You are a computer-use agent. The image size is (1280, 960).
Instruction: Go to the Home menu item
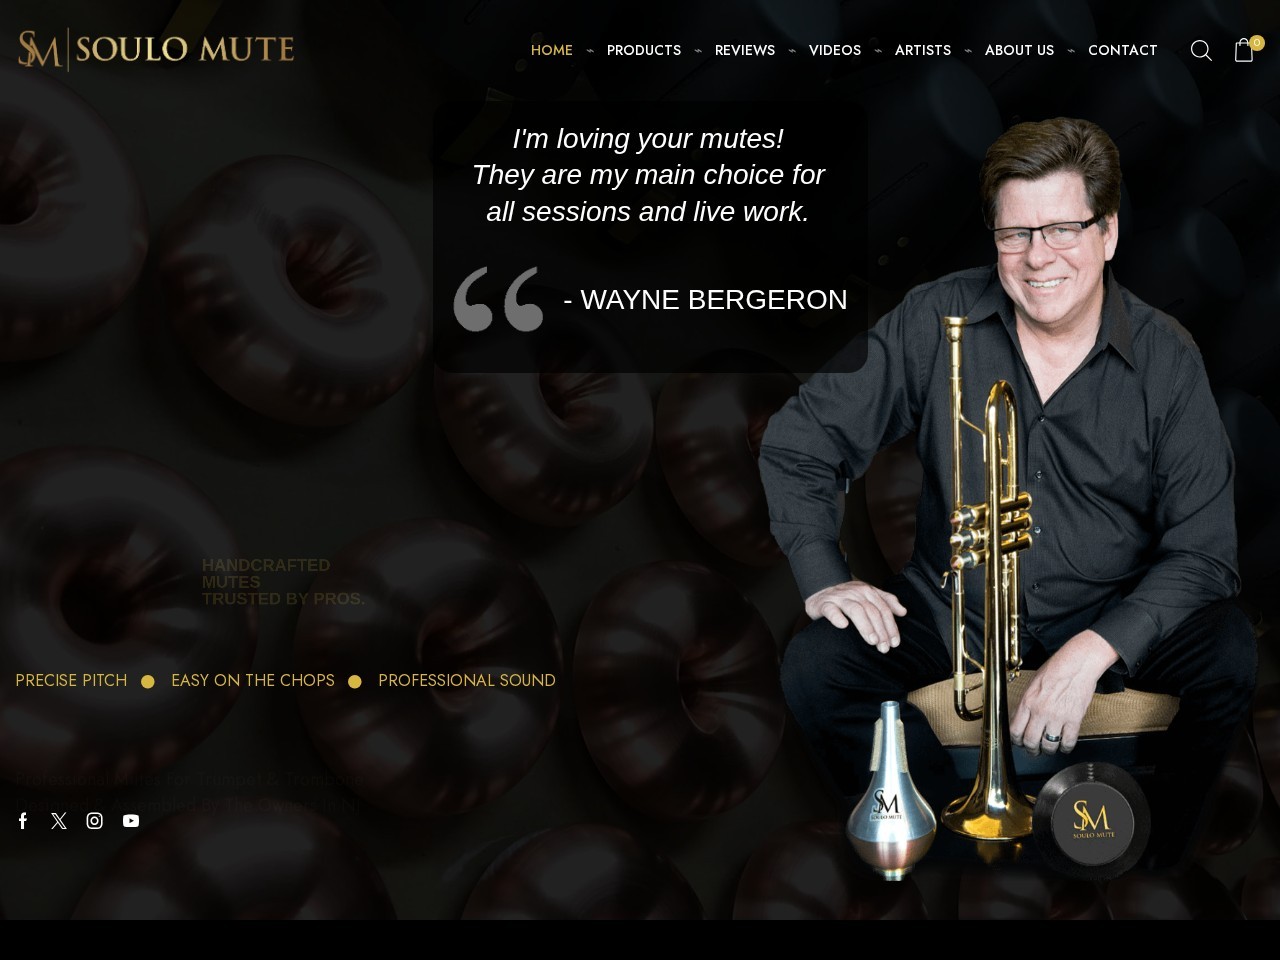point(552,50)
